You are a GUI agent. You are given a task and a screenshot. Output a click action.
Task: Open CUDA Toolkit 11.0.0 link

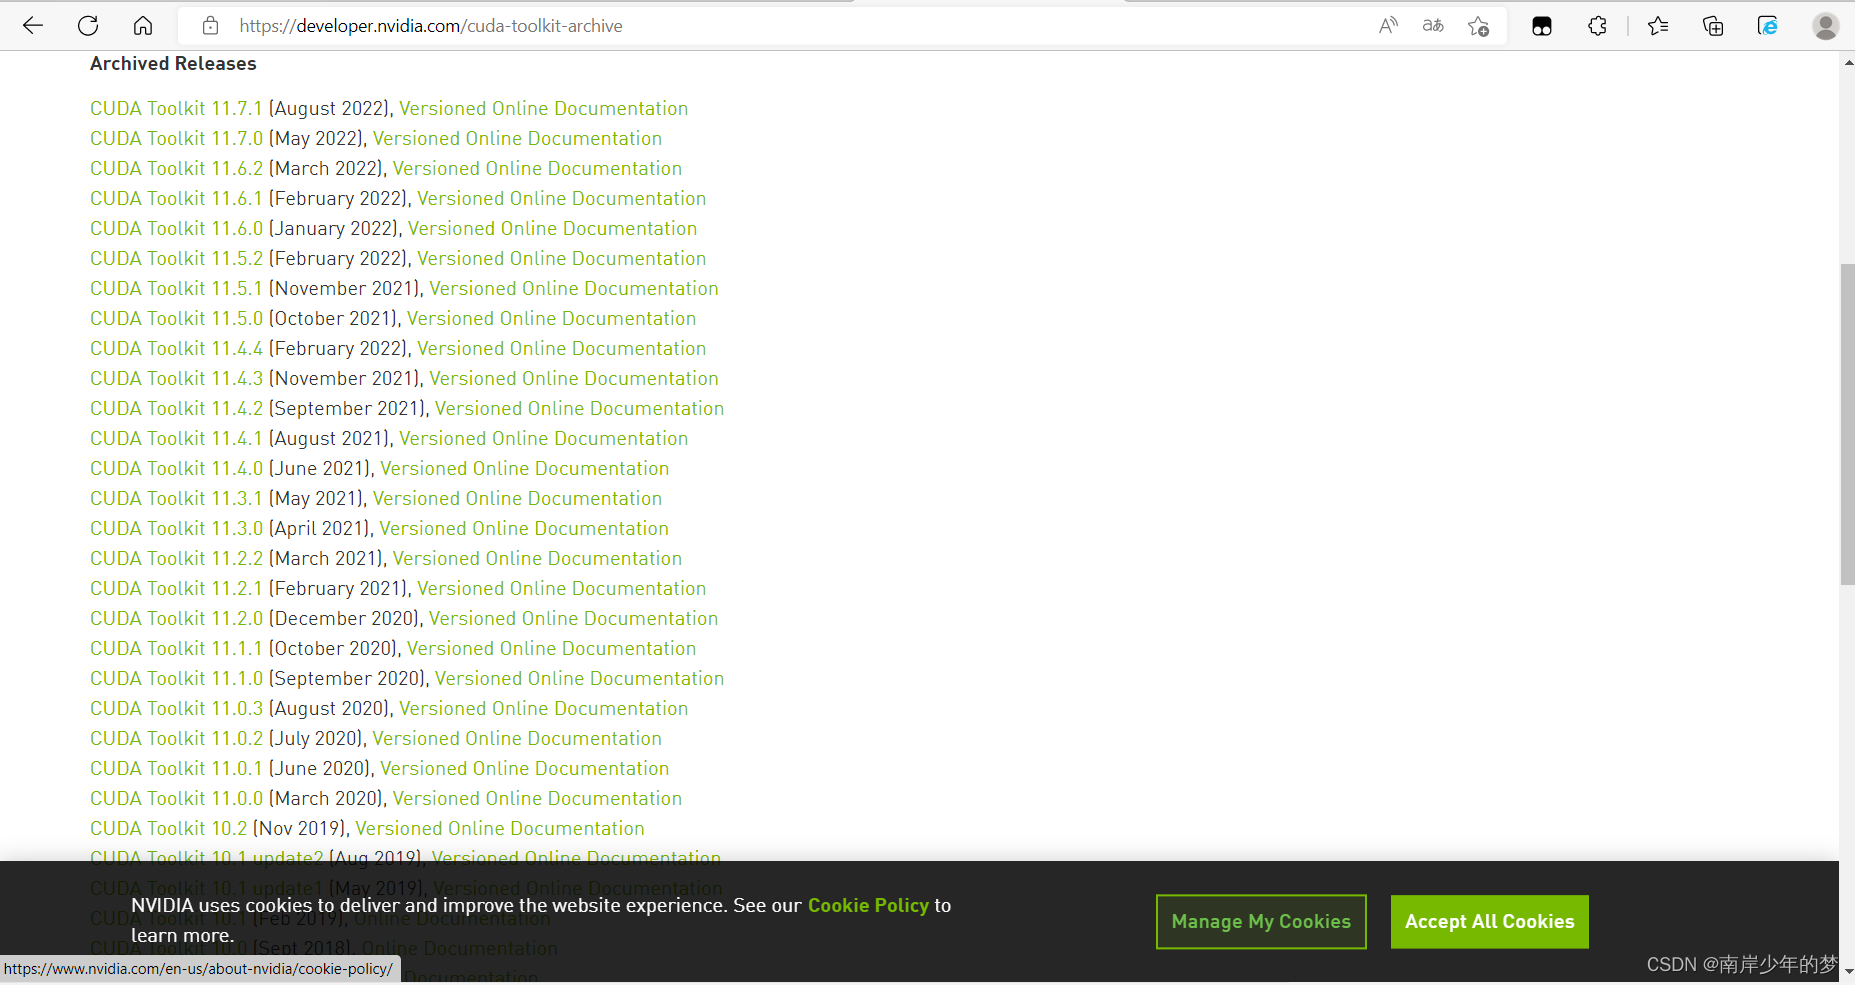click(x=176, y=798)
